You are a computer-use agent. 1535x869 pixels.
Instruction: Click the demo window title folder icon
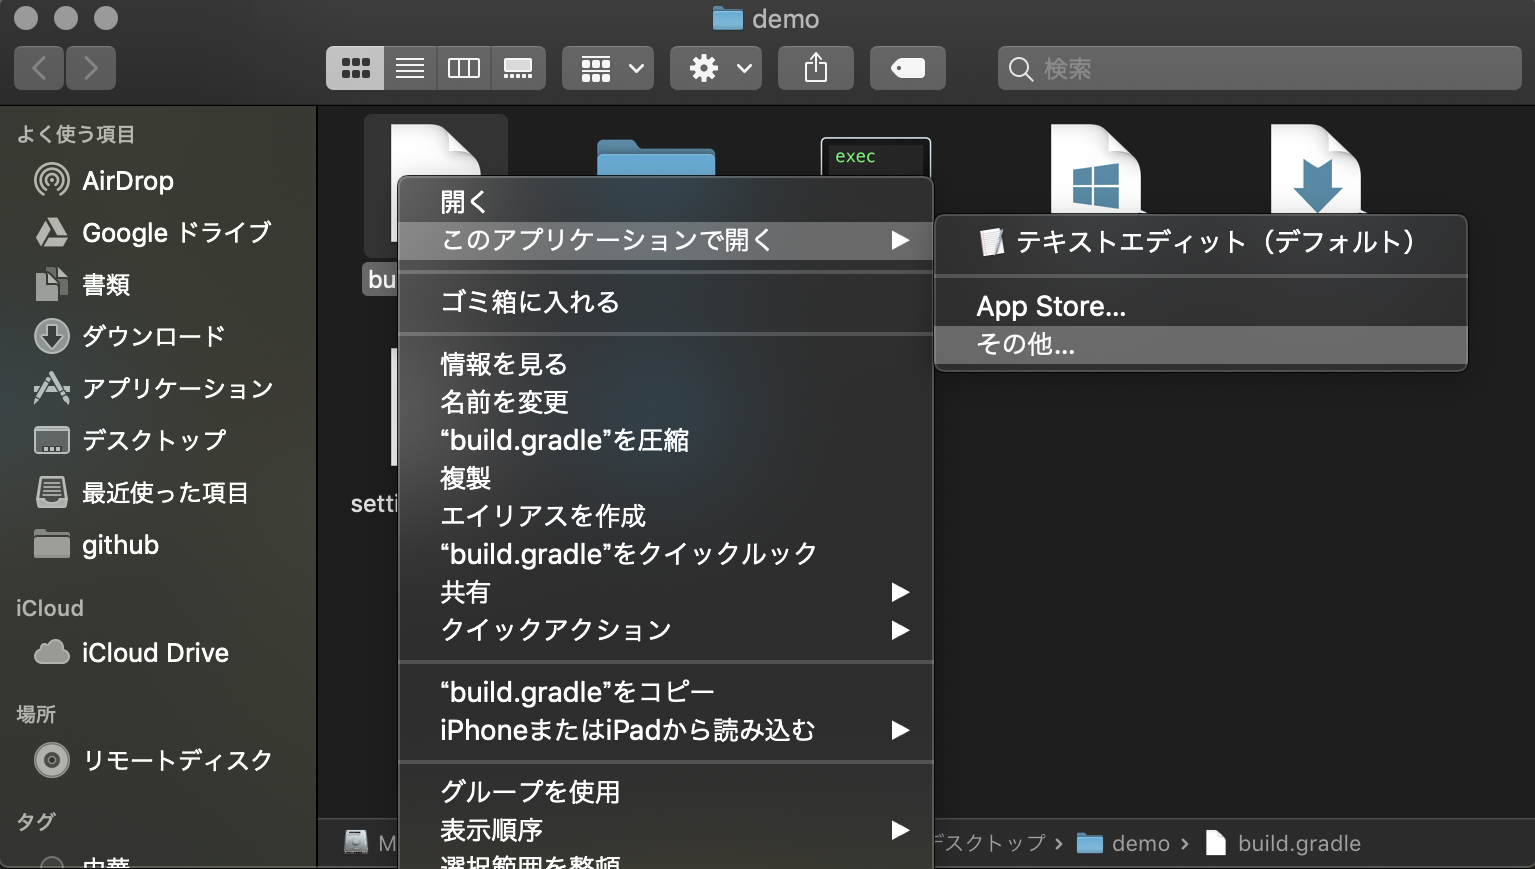pos(728,18)
